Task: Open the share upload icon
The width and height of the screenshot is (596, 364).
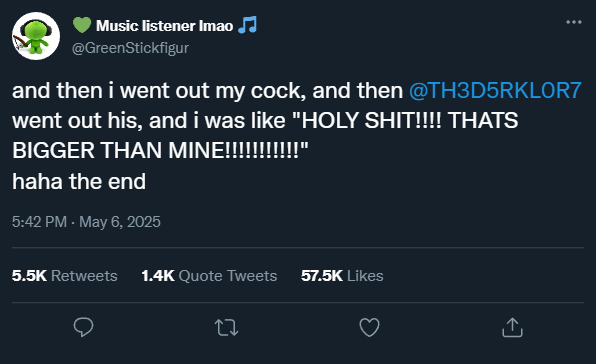Action: 512,327
